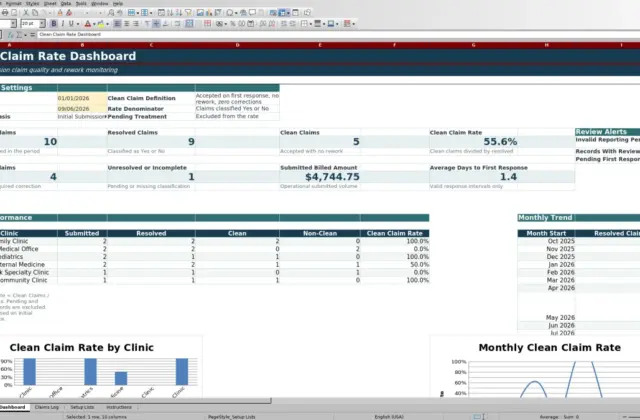Click the Insert Comment speech bubble icon
640x420 pixels.
[252, 13]
